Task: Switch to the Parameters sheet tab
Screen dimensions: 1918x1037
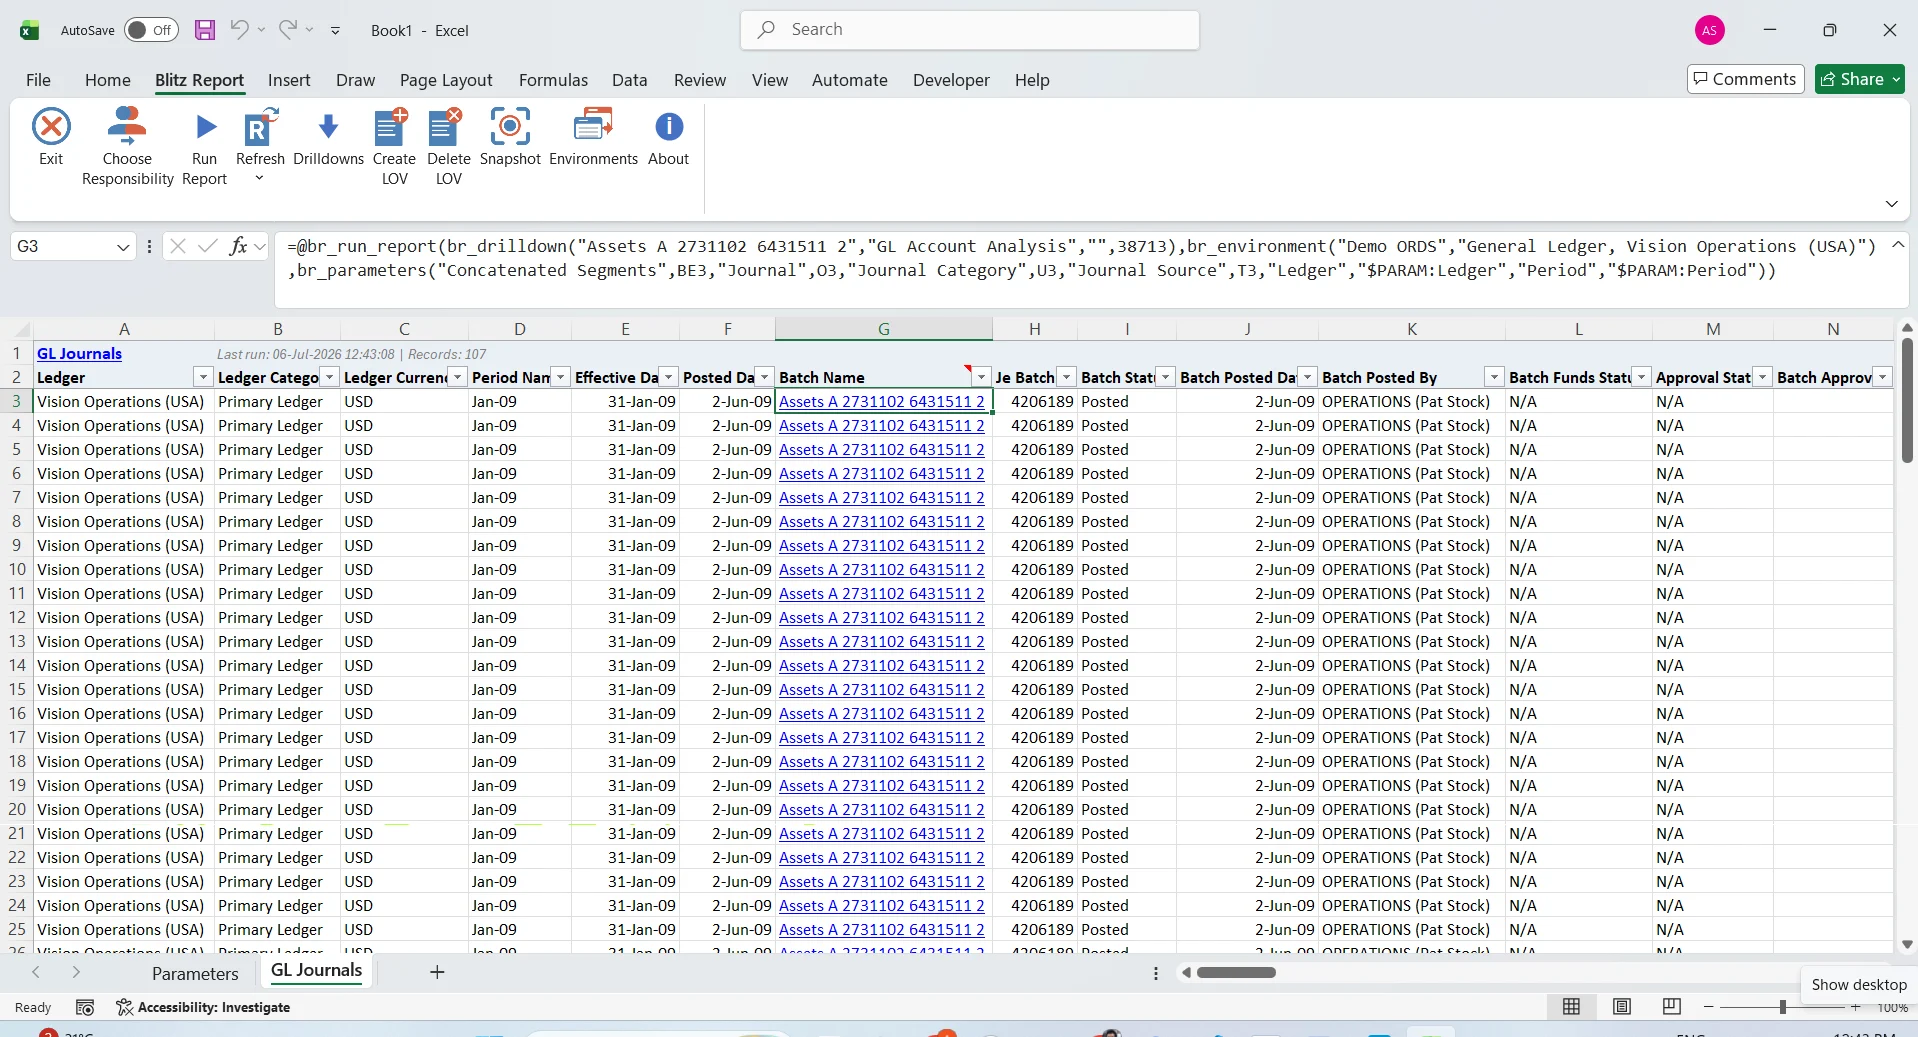Action: 195,973
